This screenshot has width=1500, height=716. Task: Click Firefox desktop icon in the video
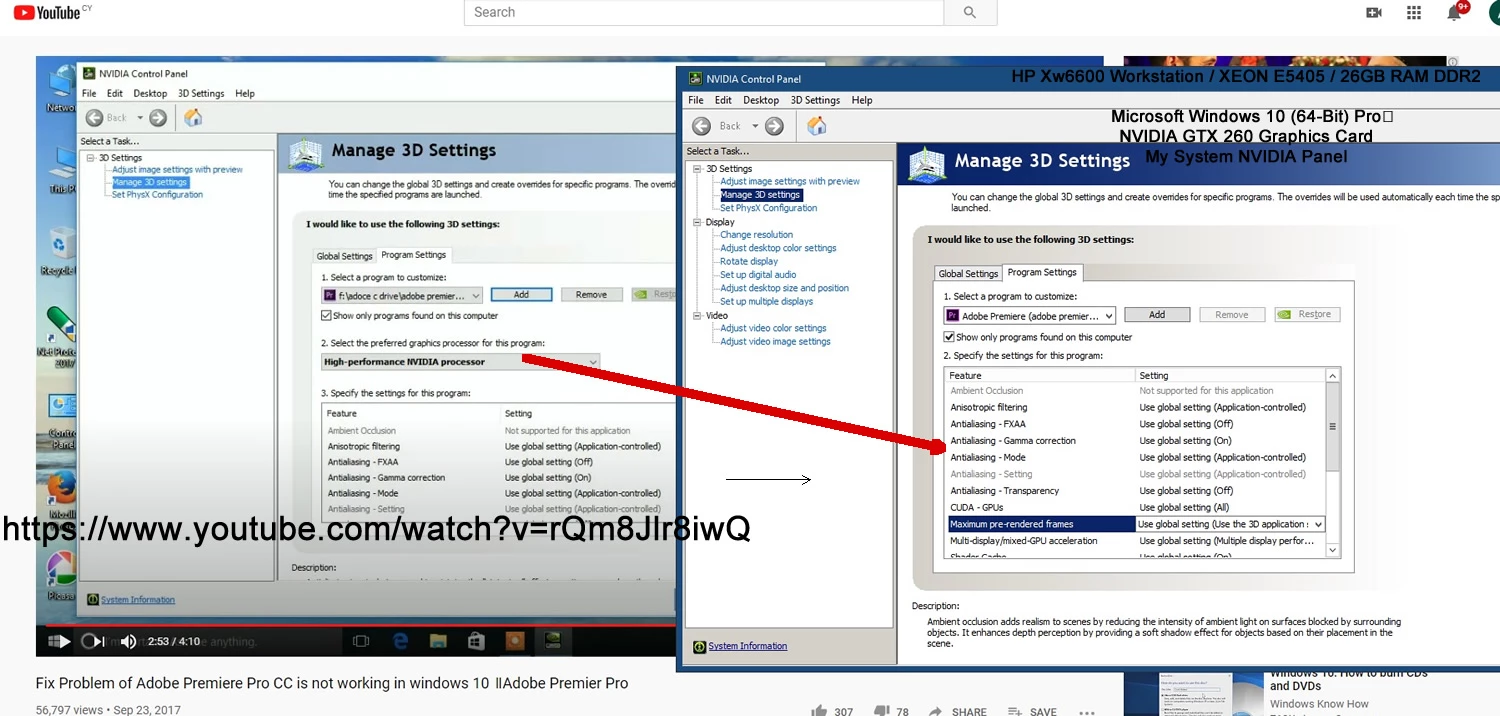click(61, 491)
